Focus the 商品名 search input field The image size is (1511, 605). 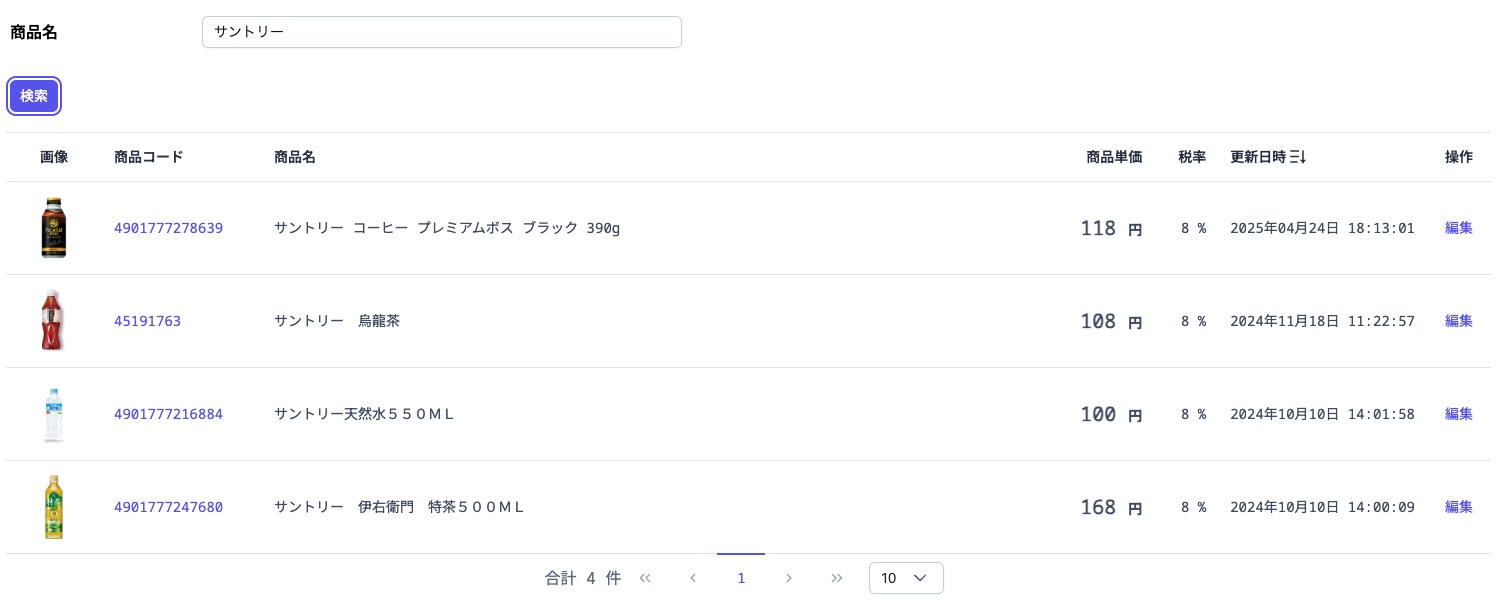click(441, 32)
